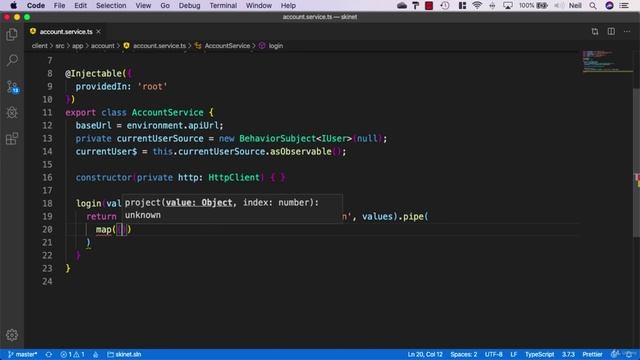
Task: Open the Extensions view in activity bar
Action: click(12, 138)
